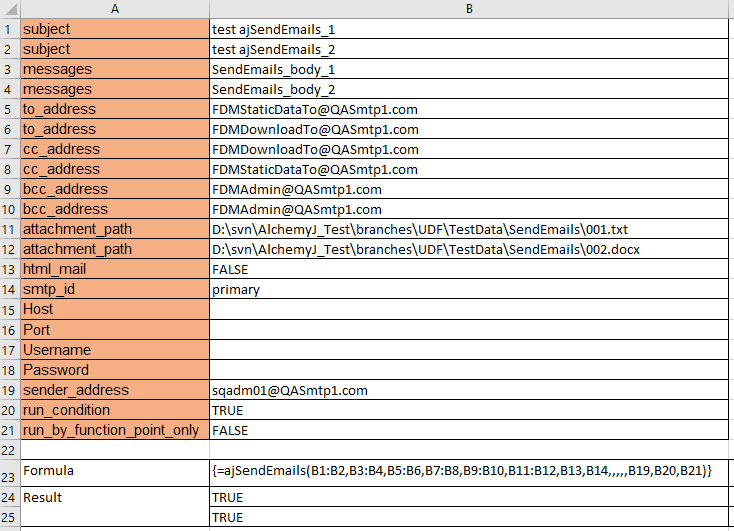Select the Port label cell
This screenshot has height=531, width=734.
point(114,330)
